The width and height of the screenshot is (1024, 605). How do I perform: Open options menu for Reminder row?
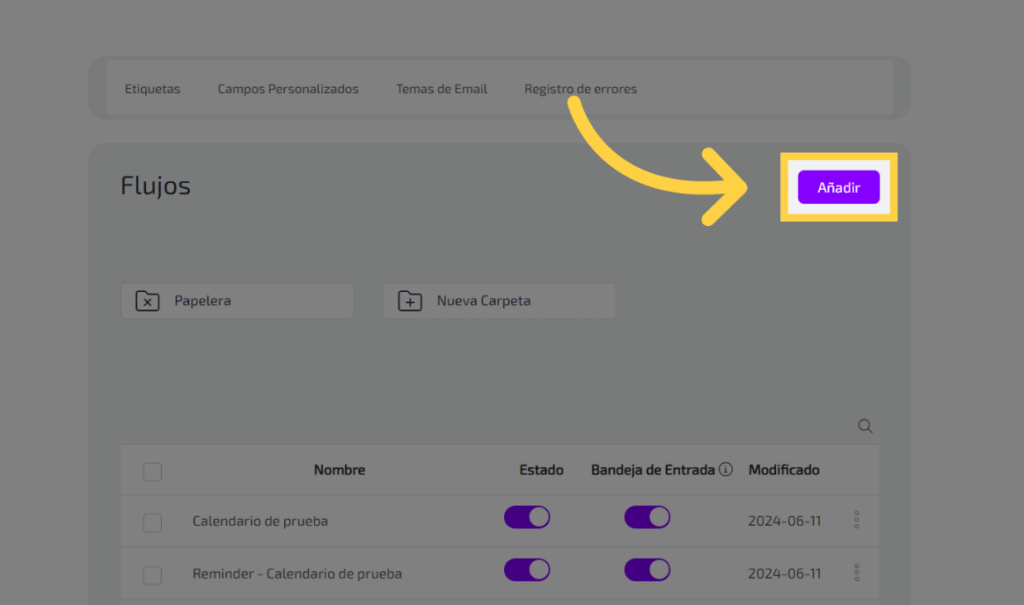857,573
